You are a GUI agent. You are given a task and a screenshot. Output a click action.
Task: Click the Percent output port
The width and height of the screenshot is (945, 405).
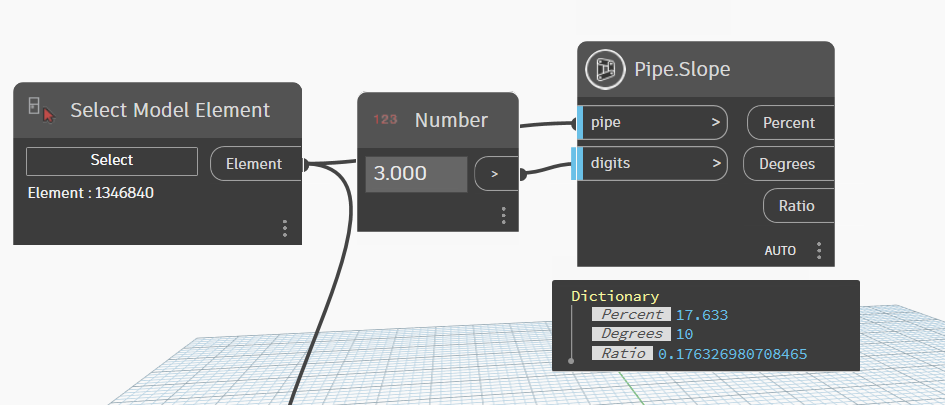pyautogui.click(x=790, y=123)
